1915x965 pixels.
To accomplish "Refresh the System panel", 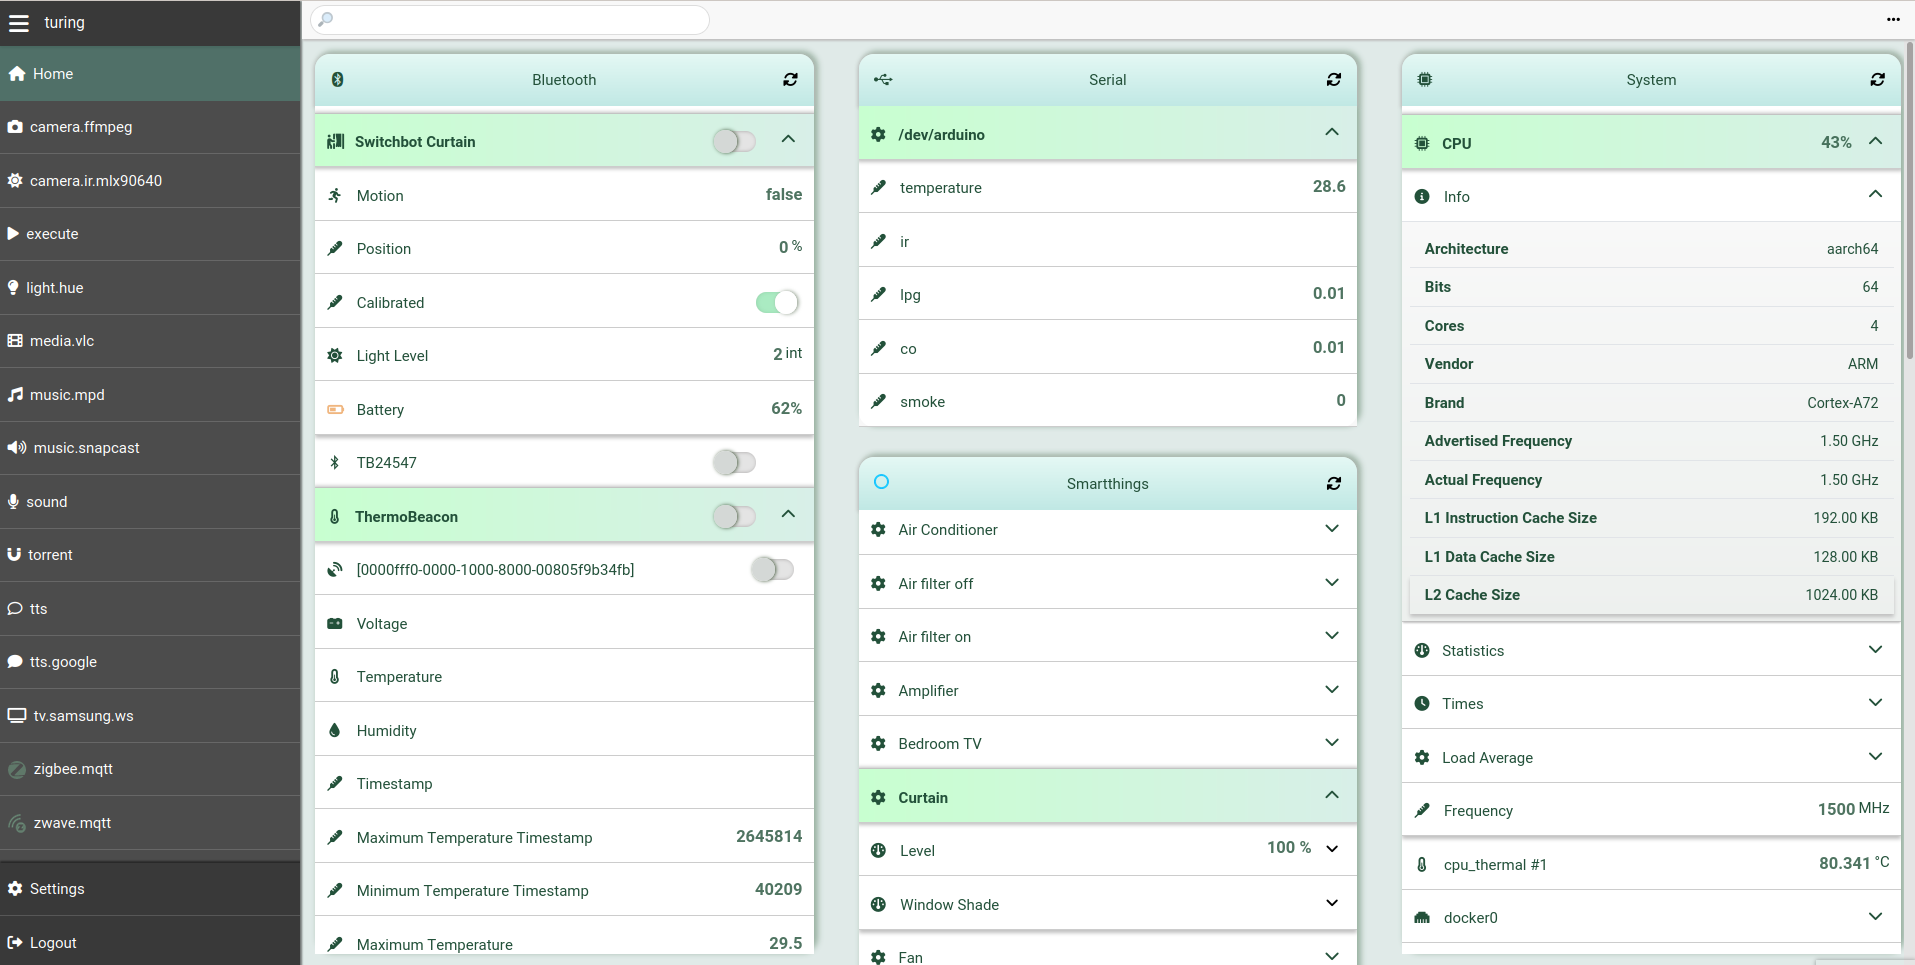I will pos(1878,80).
